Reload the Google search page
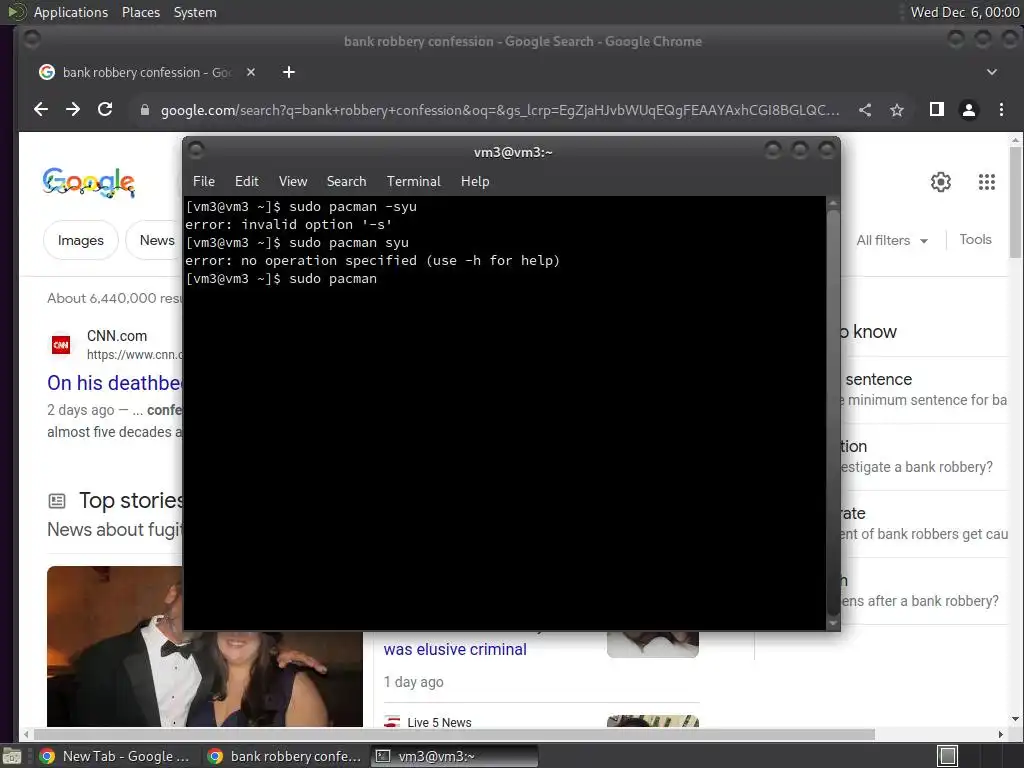This screenshot has height=768, width=1024. pyautogui.click(x=105, y=110)
